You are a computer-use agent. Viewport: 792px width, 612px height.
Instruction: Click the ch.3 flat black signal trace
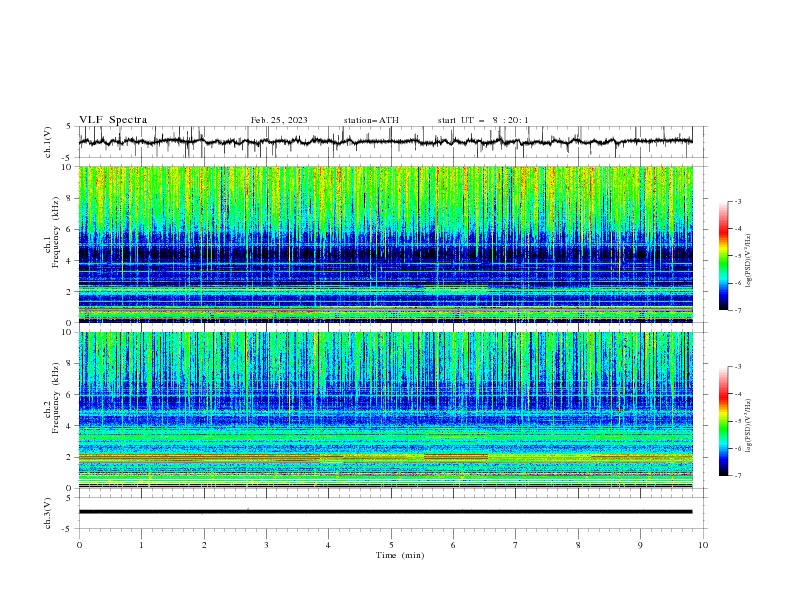click(385, 512)
